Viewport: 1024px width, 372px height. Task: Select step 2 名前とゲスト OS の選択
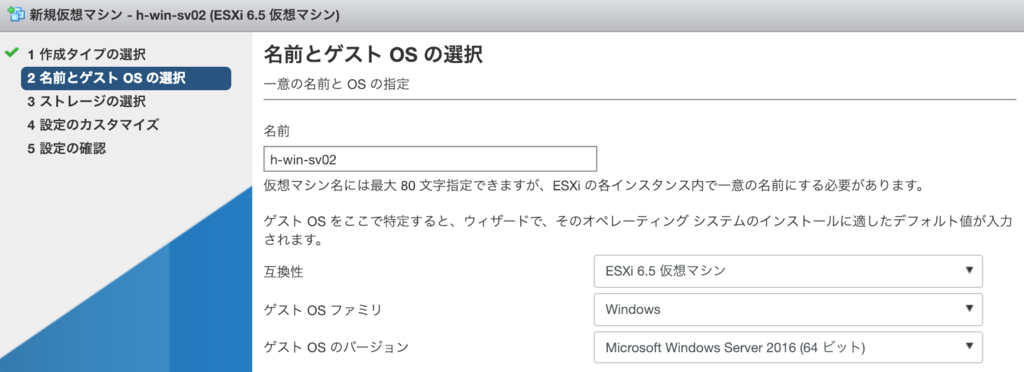coord(126,78)
